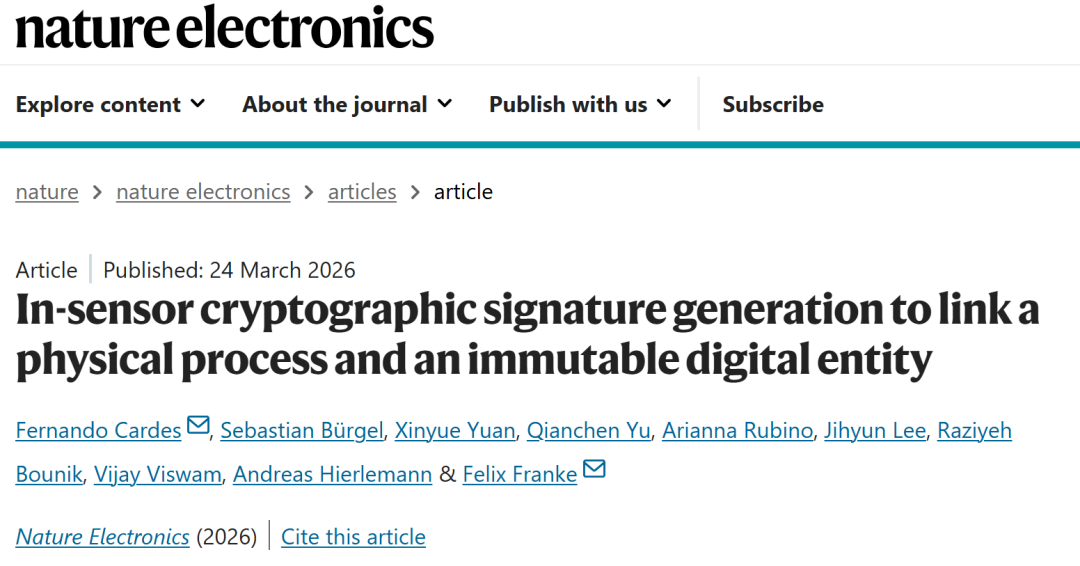Click Cite this article link
Screen dimensions: 1080x566
point(353,537)
